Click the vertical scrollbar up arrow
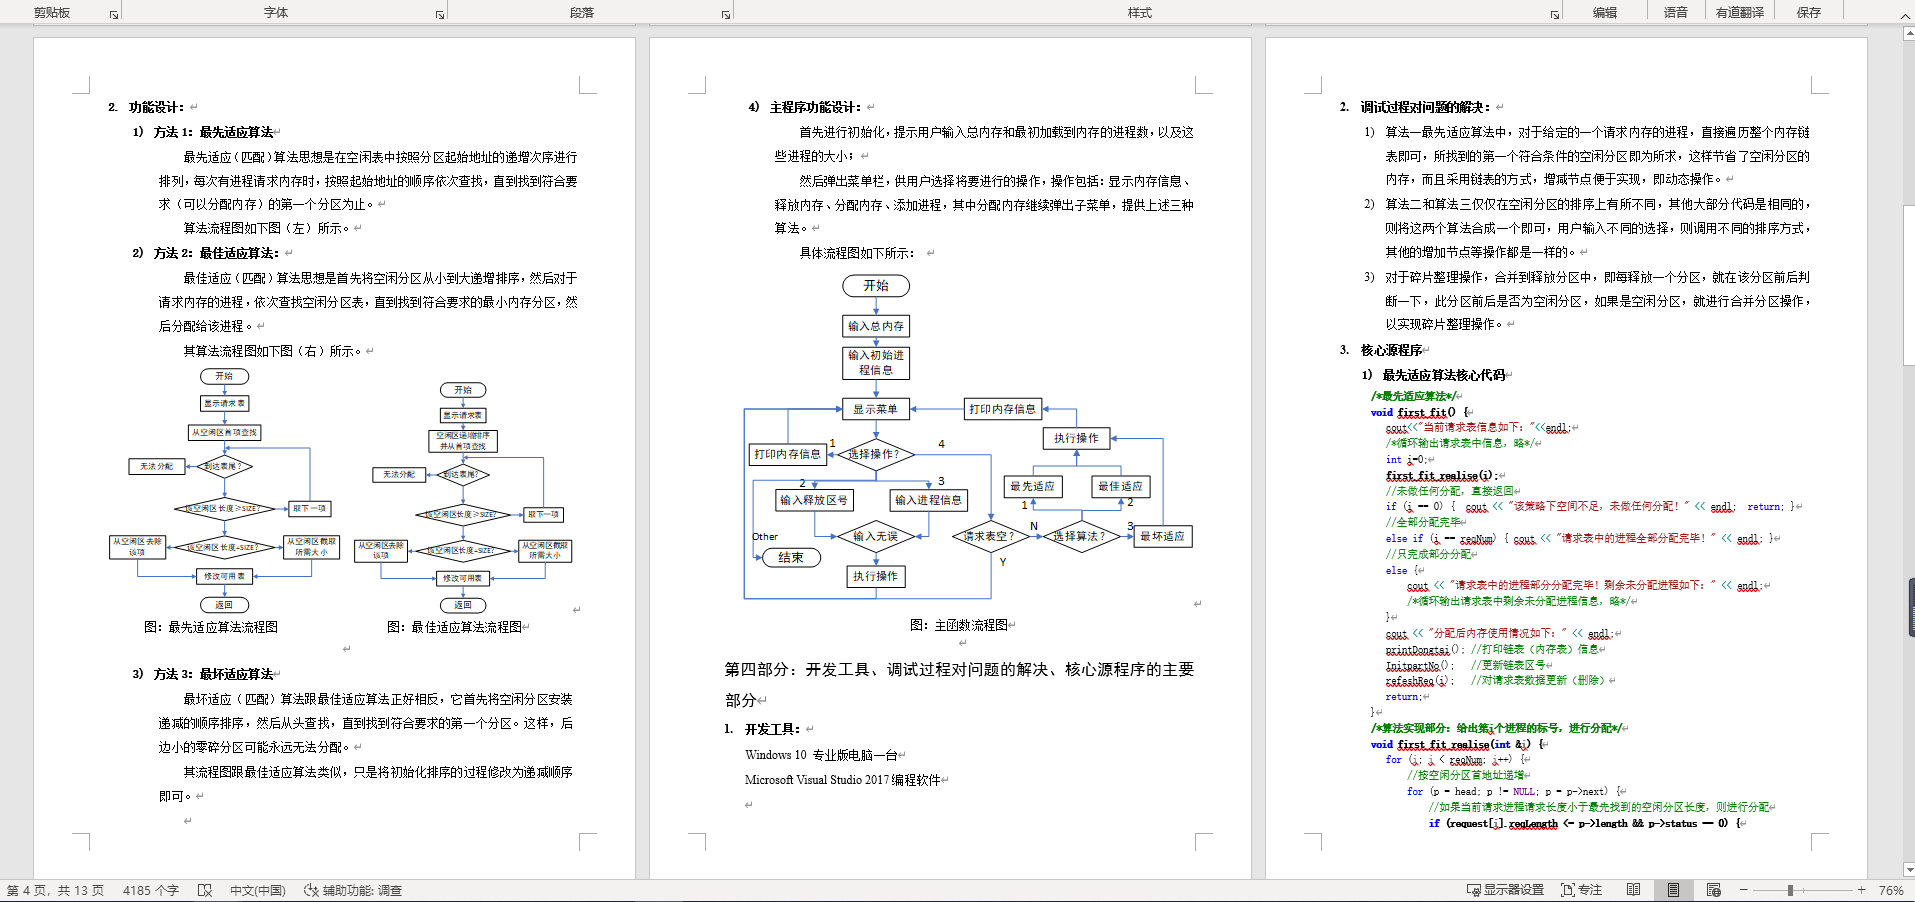The width and height of the screenshot is (1915, 902). coord(1908,33)
